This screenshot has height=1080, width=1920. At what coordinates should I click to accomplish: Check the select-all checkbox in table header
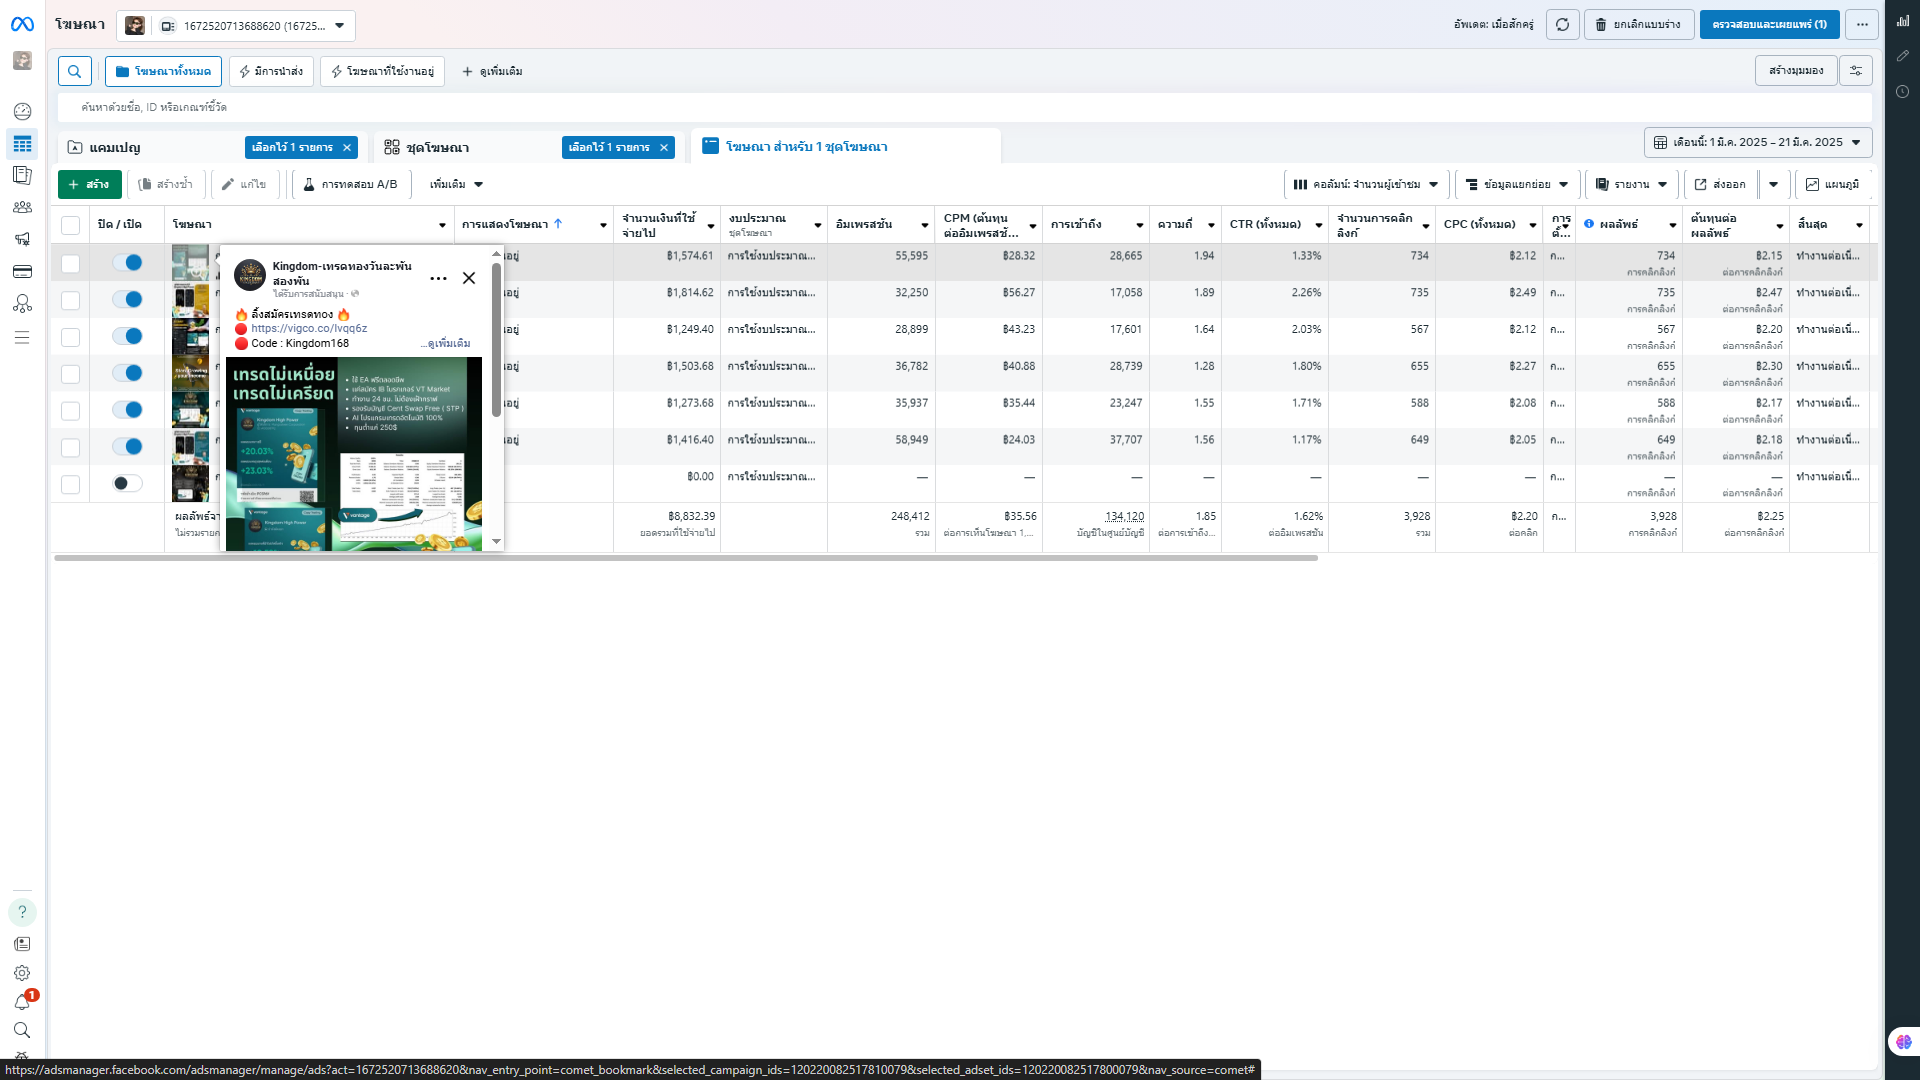point(70,225)
